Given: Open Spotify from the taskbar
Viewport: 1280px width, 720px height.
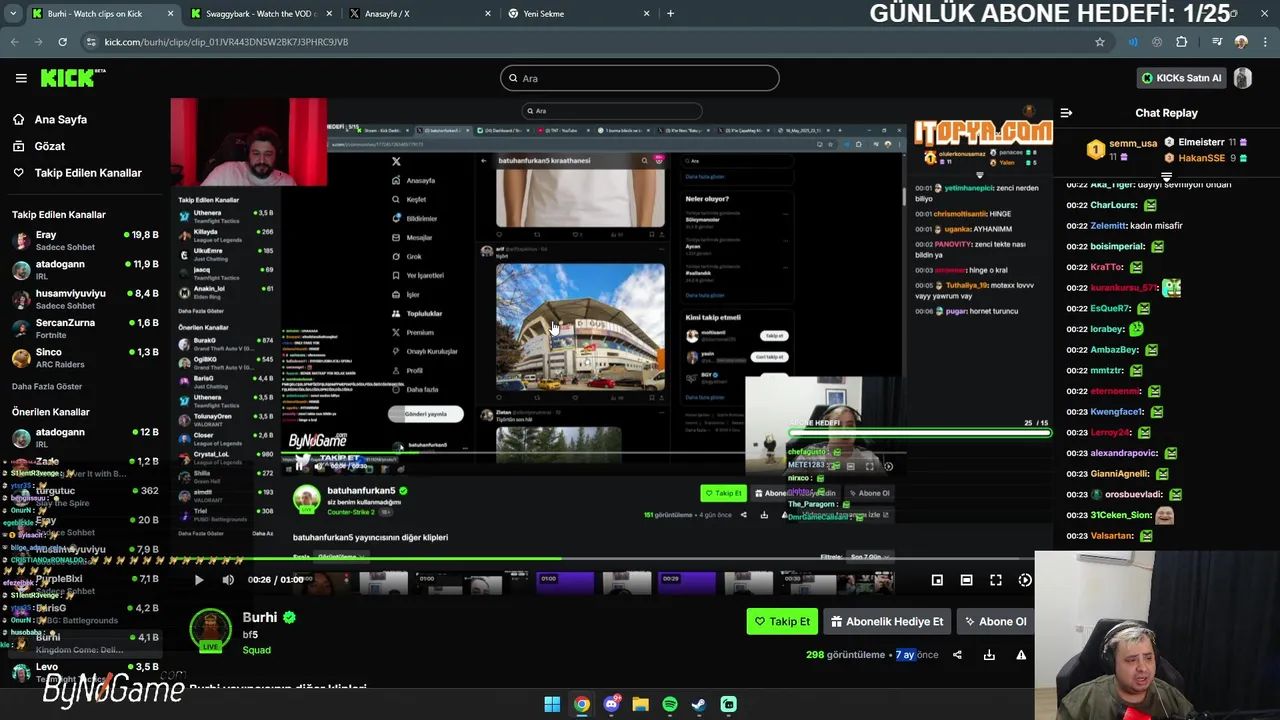Looking at the screenshot, I should coord(670,704).
